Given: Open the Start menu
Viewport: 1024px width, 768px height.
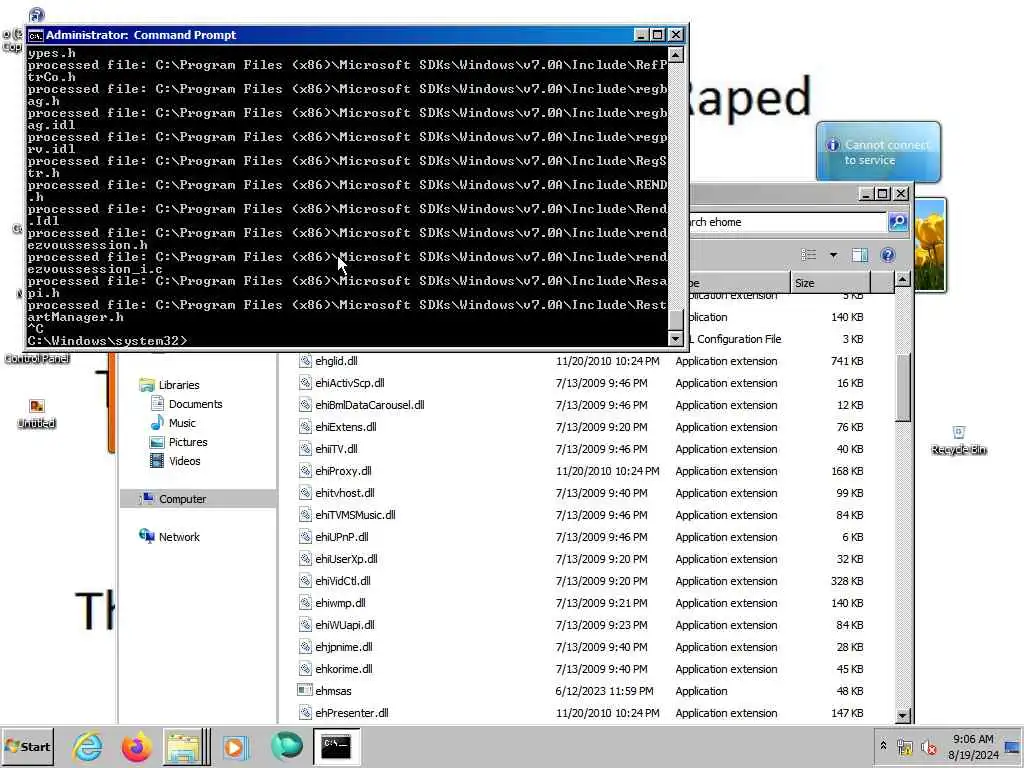Looking at the screenshot, I should pyautogui.click(x=27, y=746).
